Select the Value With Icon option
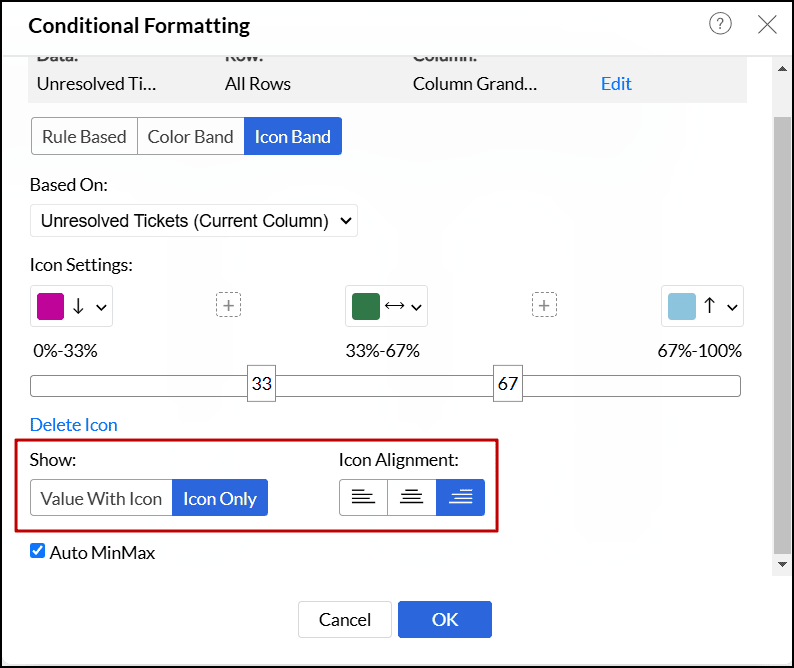794x668 pixels. [x=101, y=498]
